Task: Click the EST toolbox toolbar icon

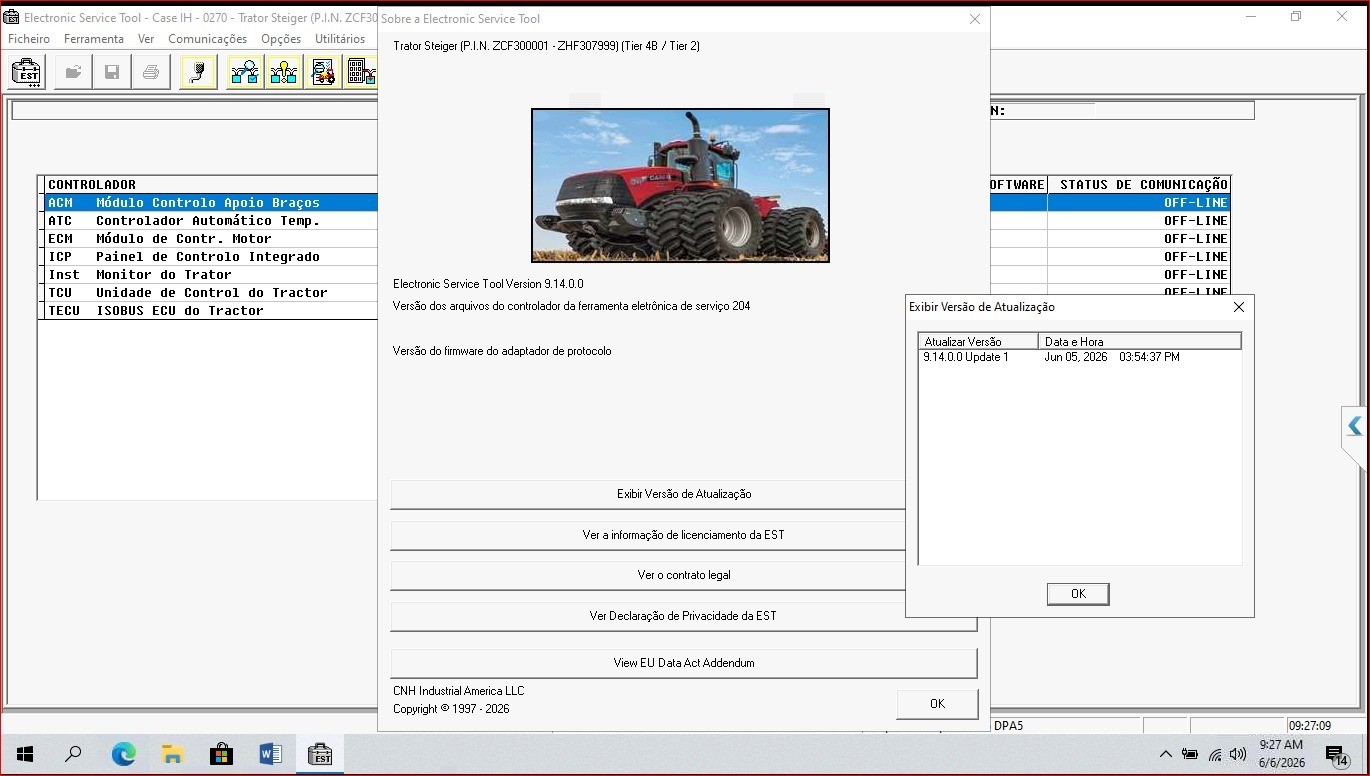Action: (27, 72)
